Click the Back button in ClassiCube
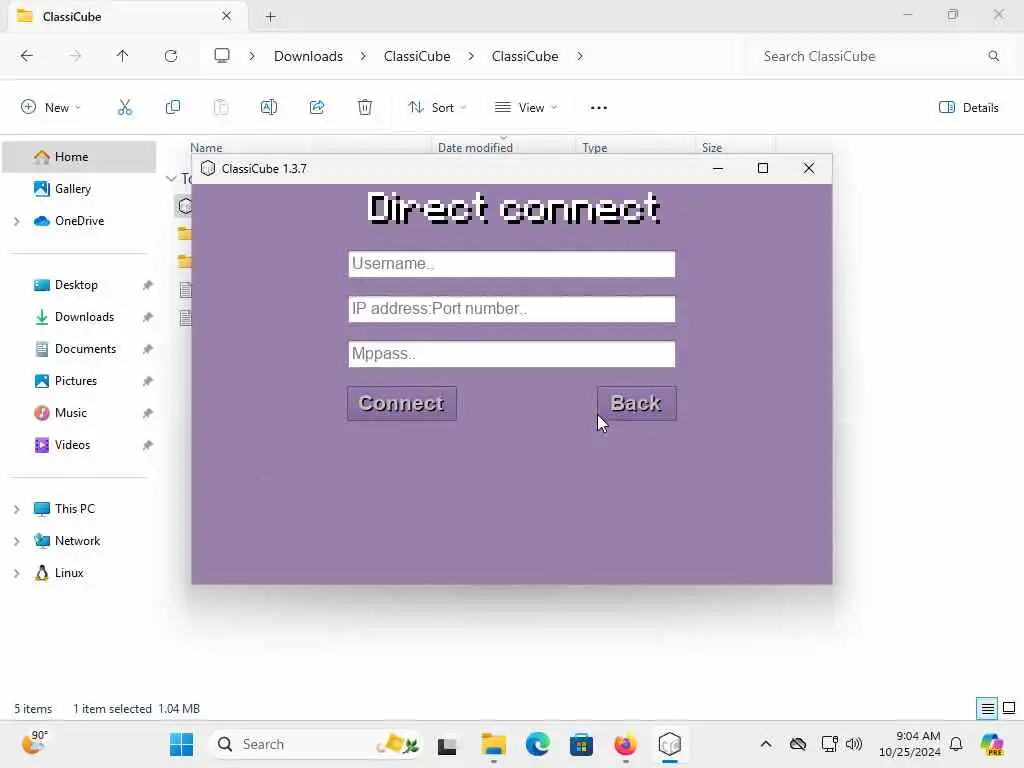This screenshot has height=768, width=1024. (637, 404)
